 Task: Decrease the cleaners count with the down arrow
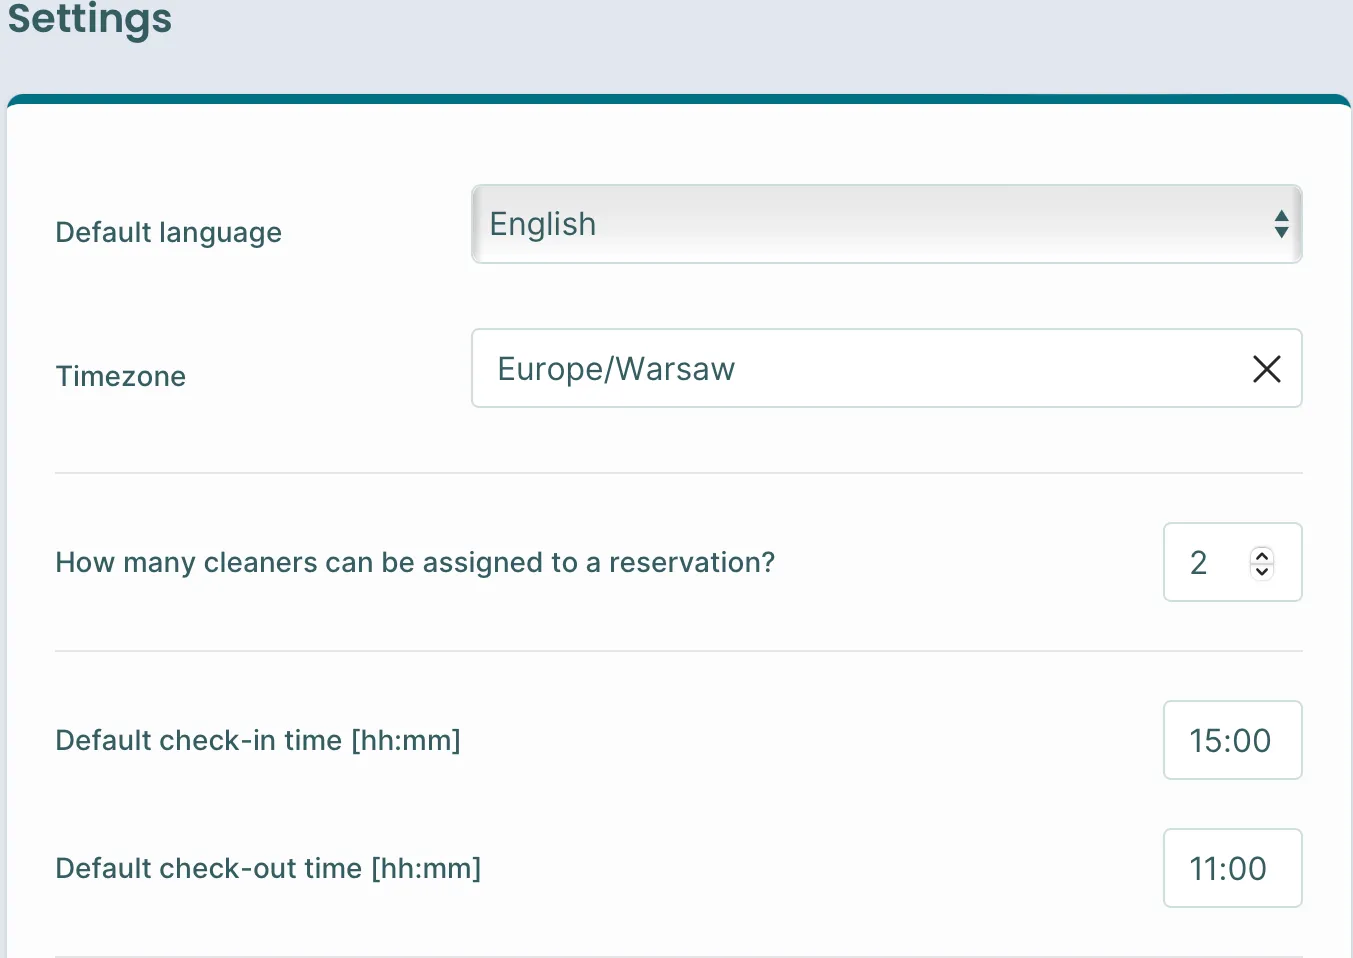coord(1262,571)
